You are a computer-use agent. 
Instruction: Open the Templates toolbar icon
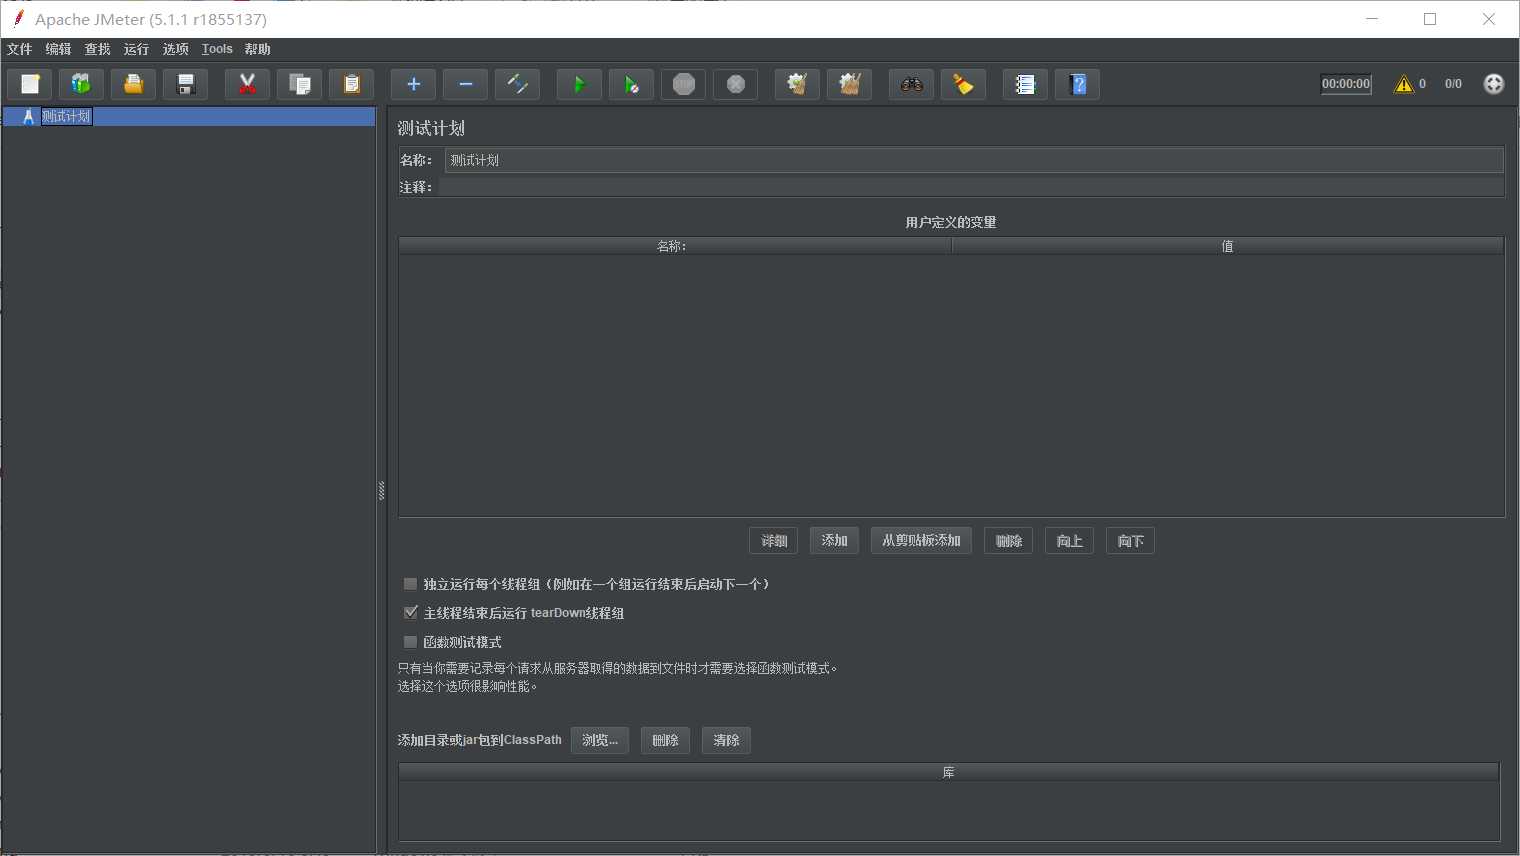tap(81, 85)
